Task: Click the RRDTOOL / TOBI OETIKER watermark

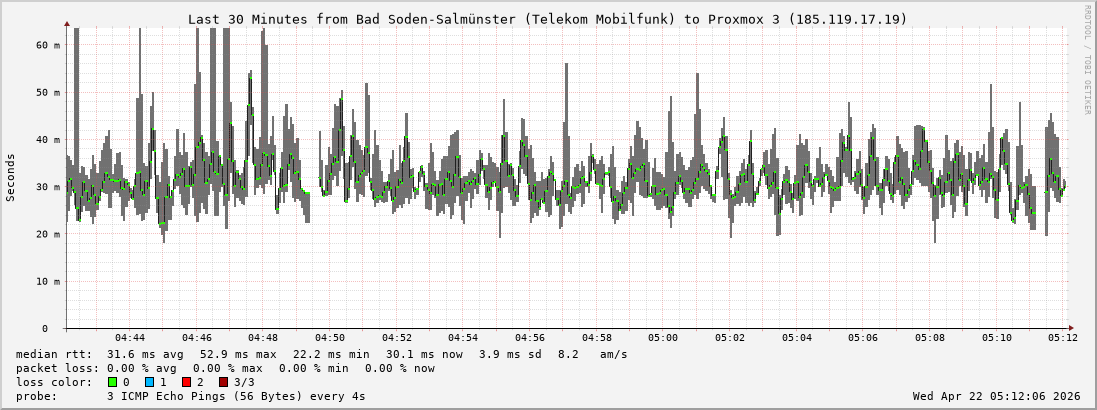Action: [x=1087, y=60]
